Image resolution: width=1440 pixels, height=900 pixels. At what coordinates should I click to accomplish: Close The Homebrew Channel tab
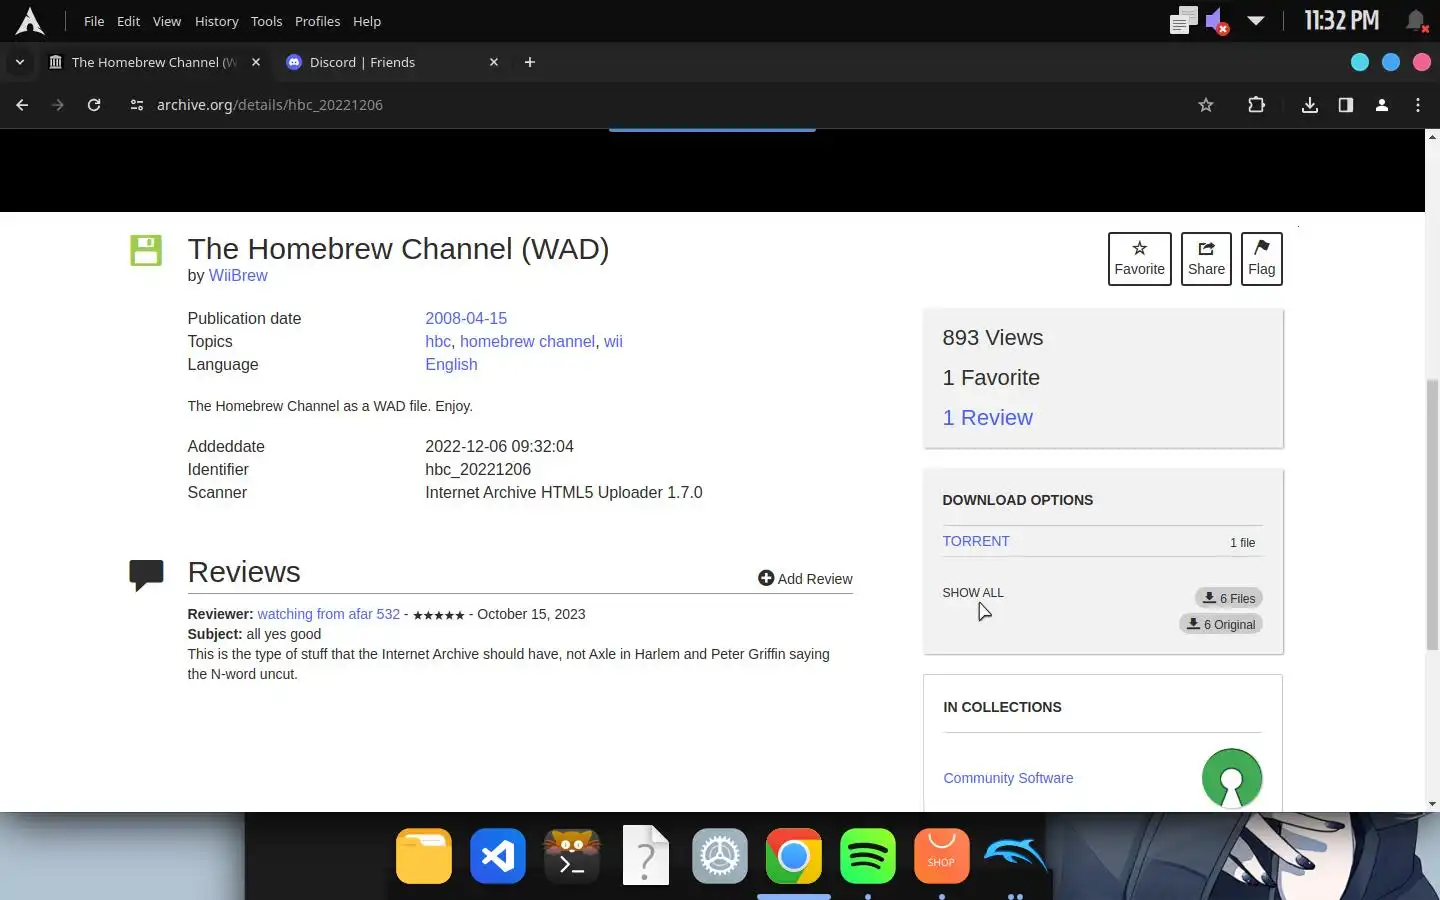256,62
